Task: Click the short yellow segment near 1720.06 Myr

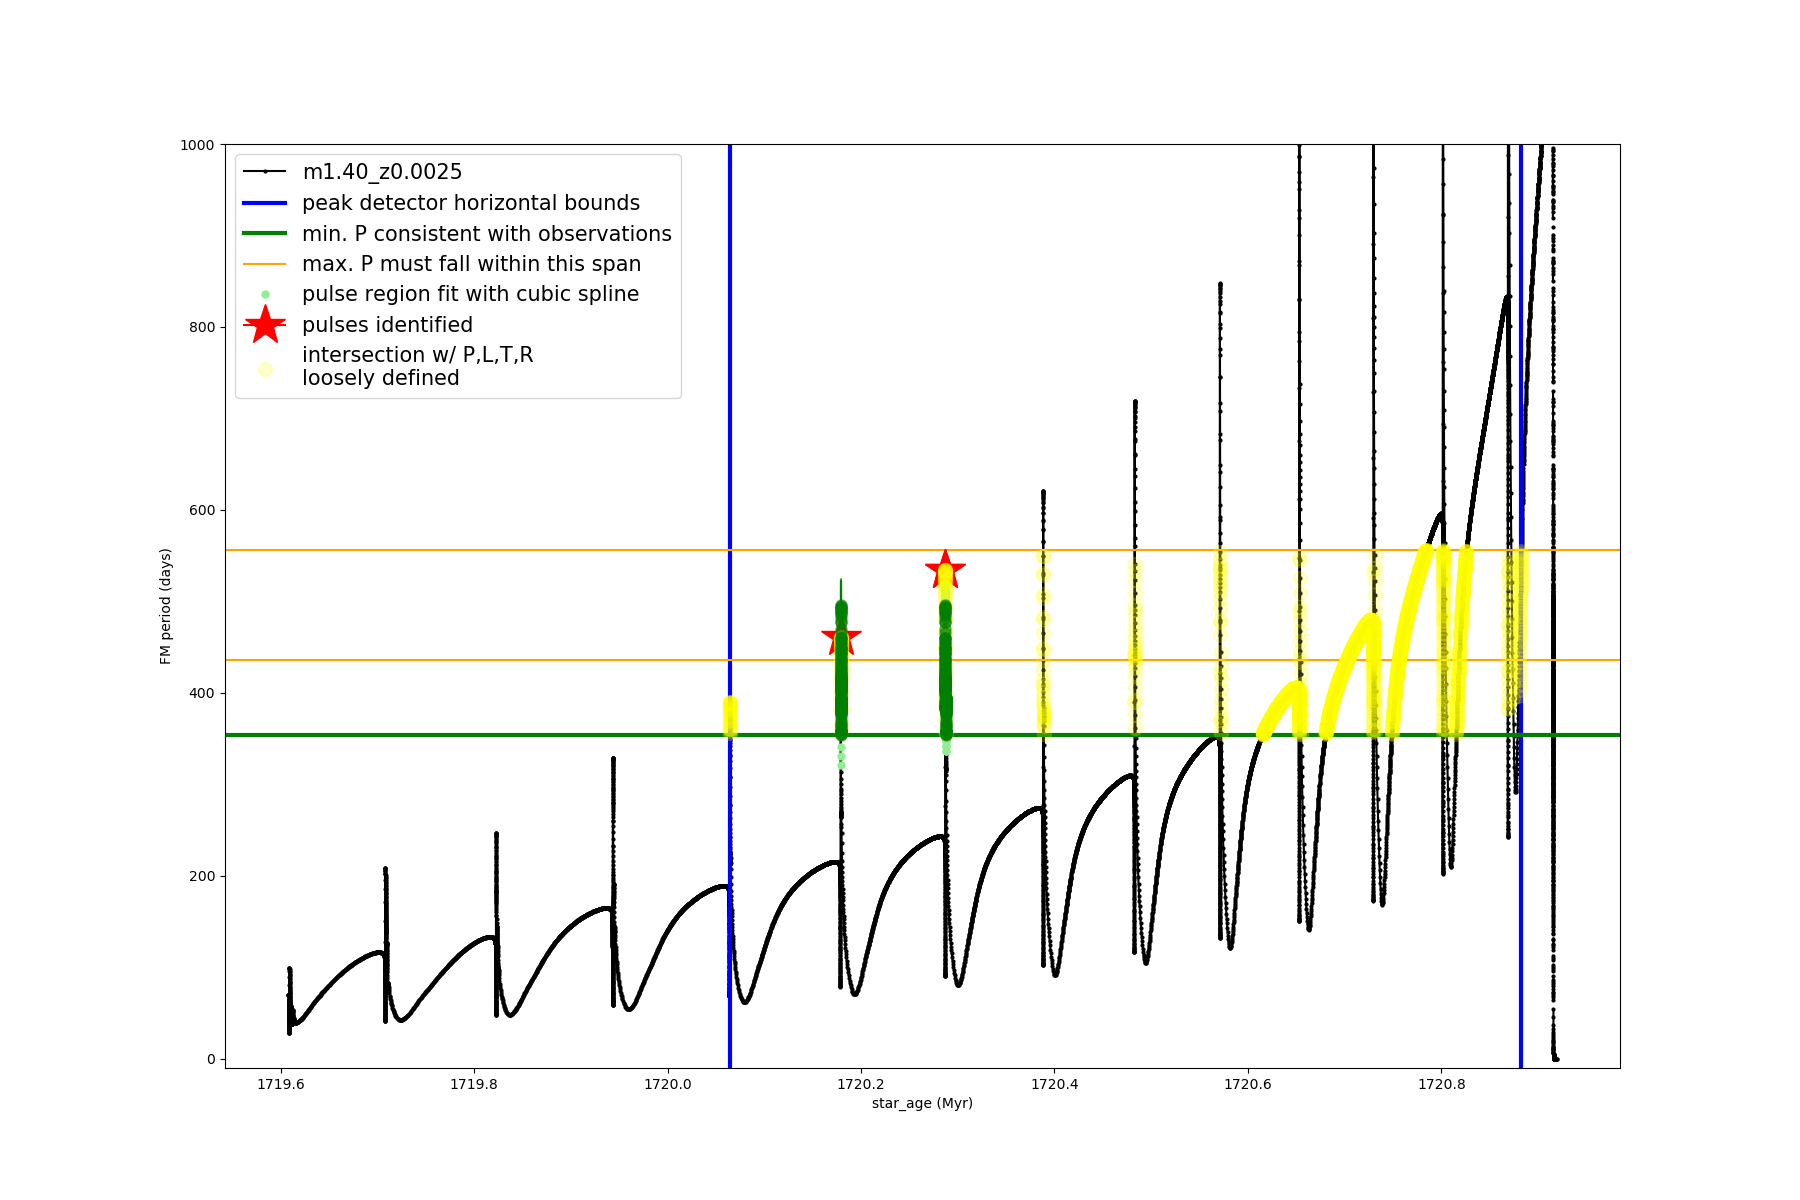Action: coord(730,716)
